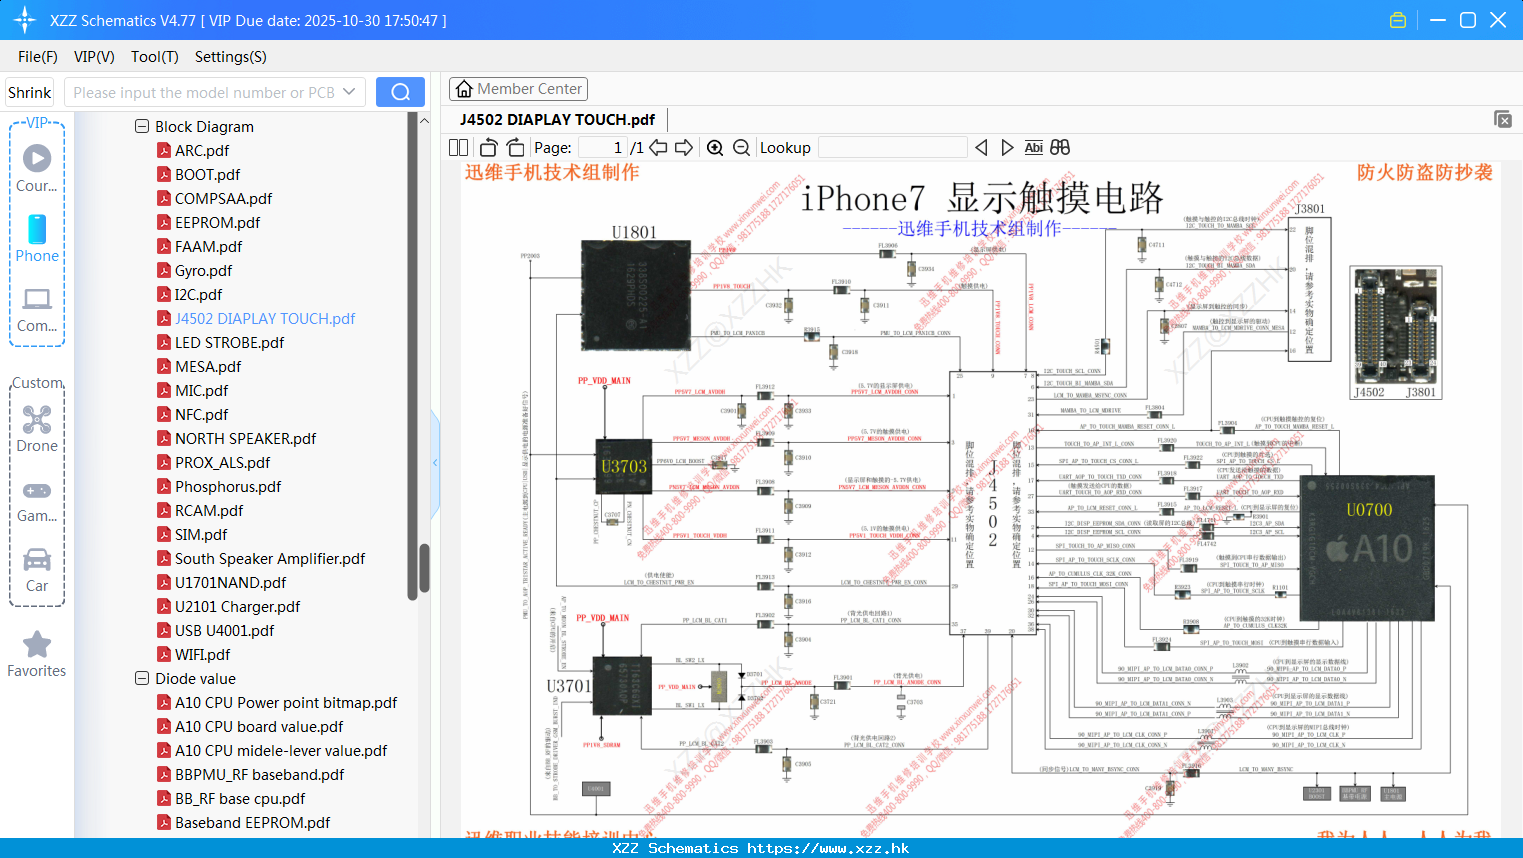The height and width of the screenshot is (858, 1523).
Task: Open MIC.pdf in the tree
Action: click(201, 390)
